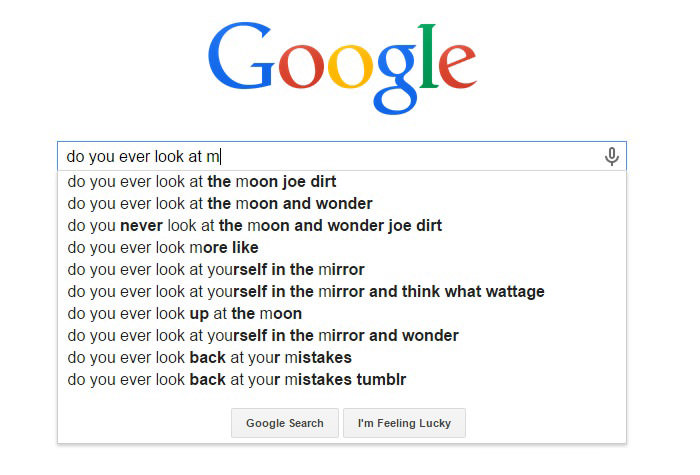Click the microphone voice search icon
The width and height of the screenshot is (700, 475).
tap(612, 156)
